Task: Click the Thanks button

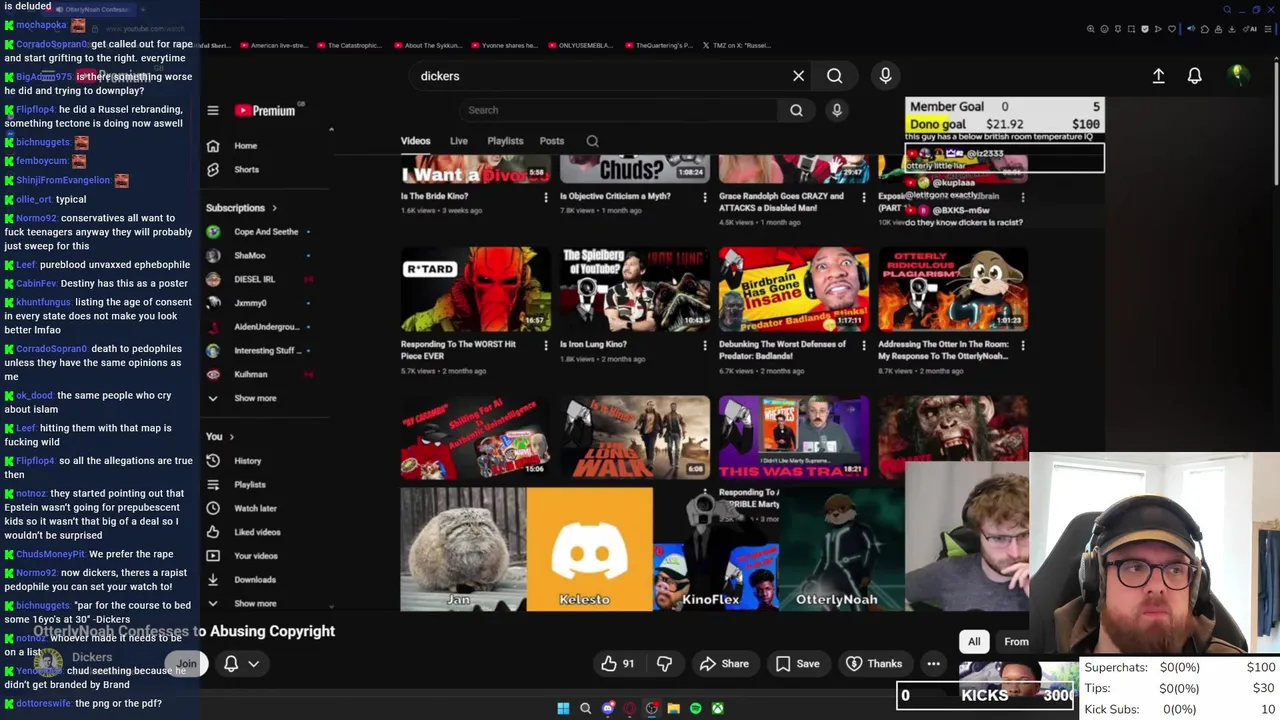Action: 874,664
